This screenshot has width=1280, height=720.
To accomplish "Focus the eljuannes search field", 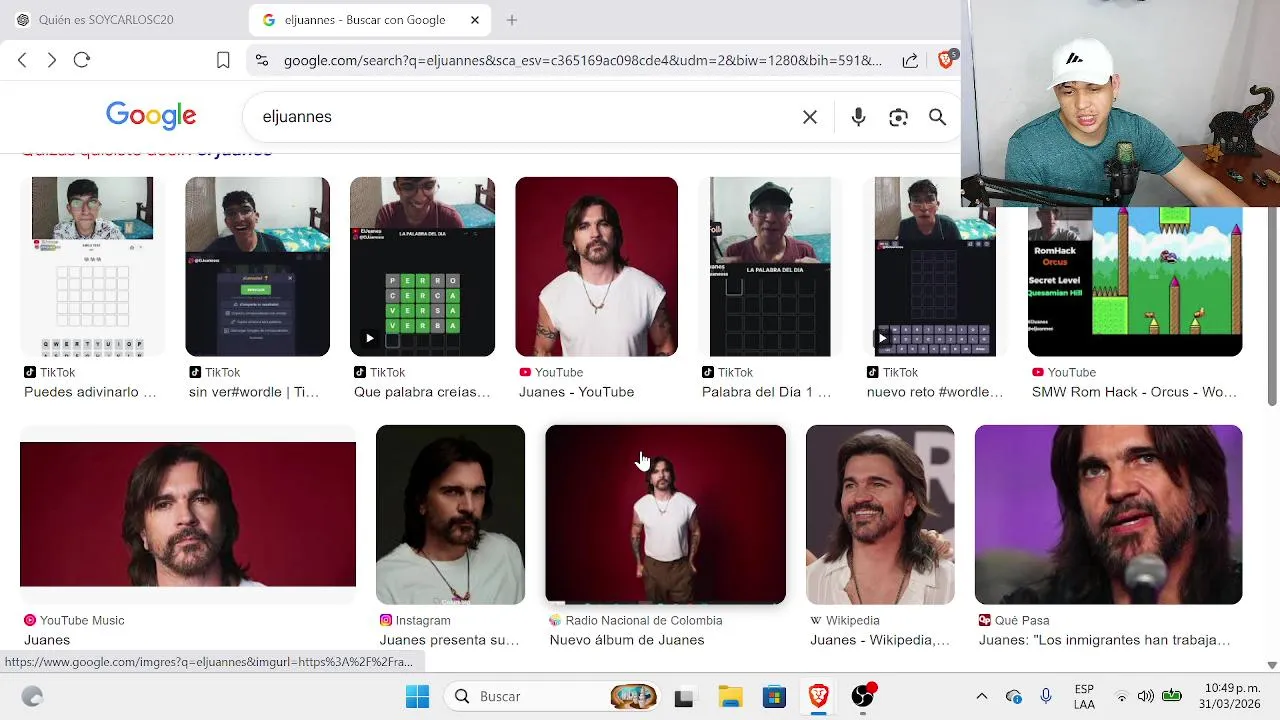I will click(x=525, y=117).
